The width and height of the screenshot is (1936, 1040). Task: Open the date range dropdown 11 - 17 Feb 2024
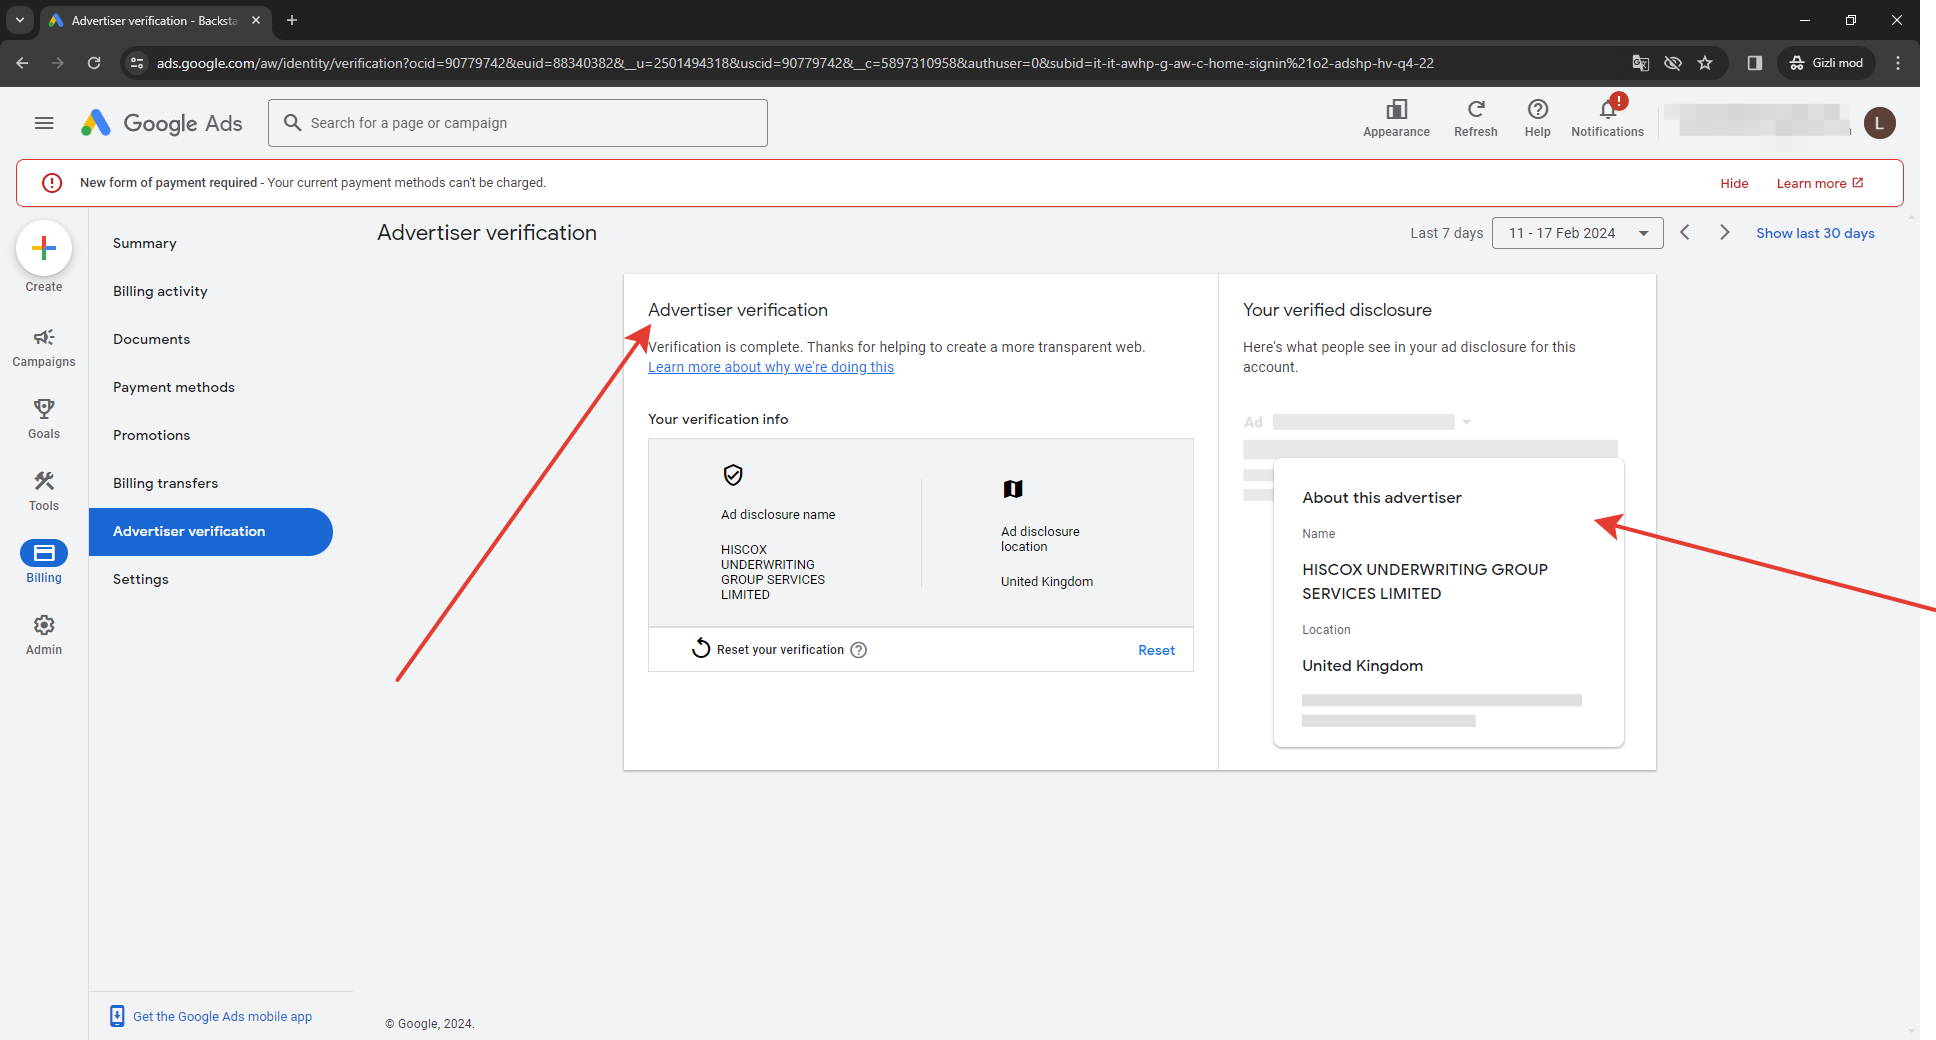pyautogui.click(x=1577, y=233)
